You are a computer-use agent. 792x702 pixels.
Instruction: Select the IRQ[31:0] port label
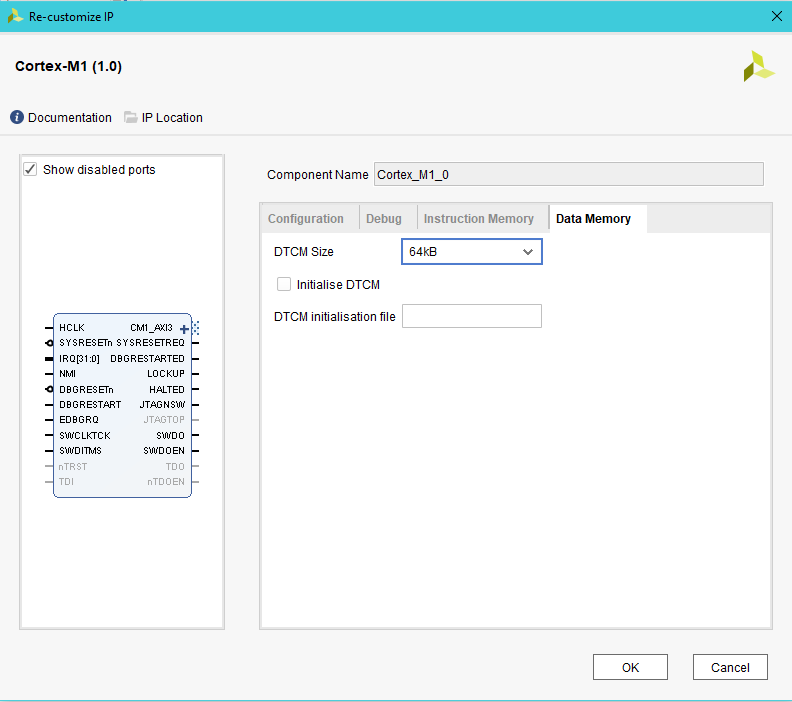click(79, 359)
